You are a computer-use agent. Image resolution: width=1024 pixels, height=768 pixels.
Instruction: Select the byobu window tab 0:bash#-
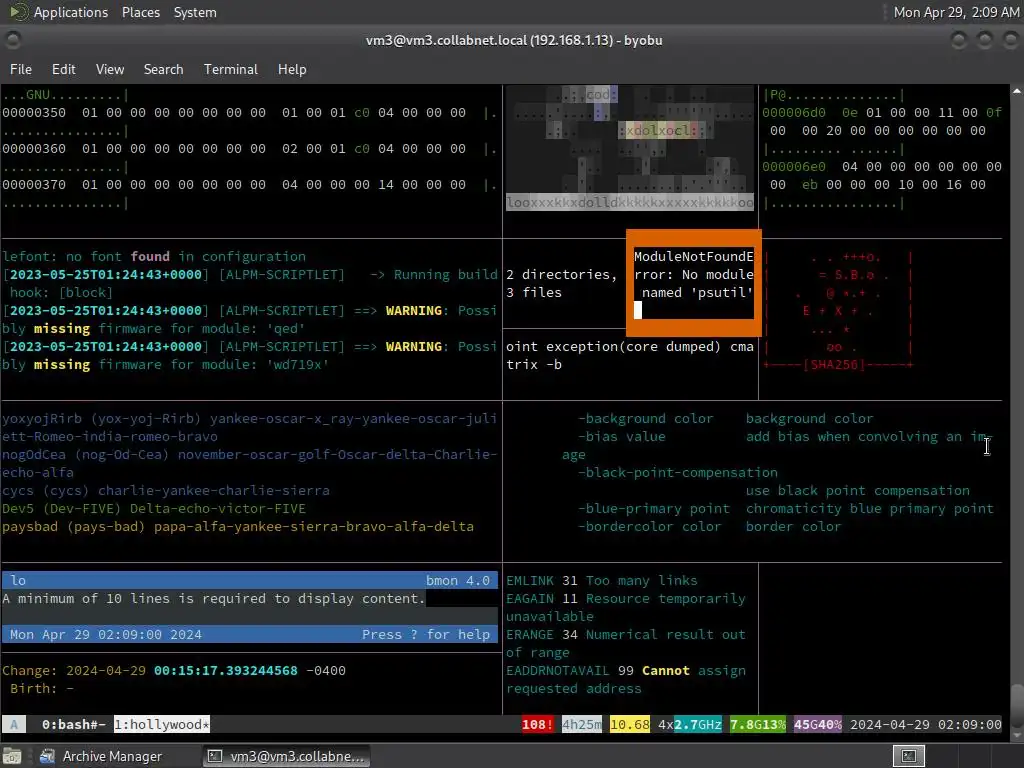[73, 724]
